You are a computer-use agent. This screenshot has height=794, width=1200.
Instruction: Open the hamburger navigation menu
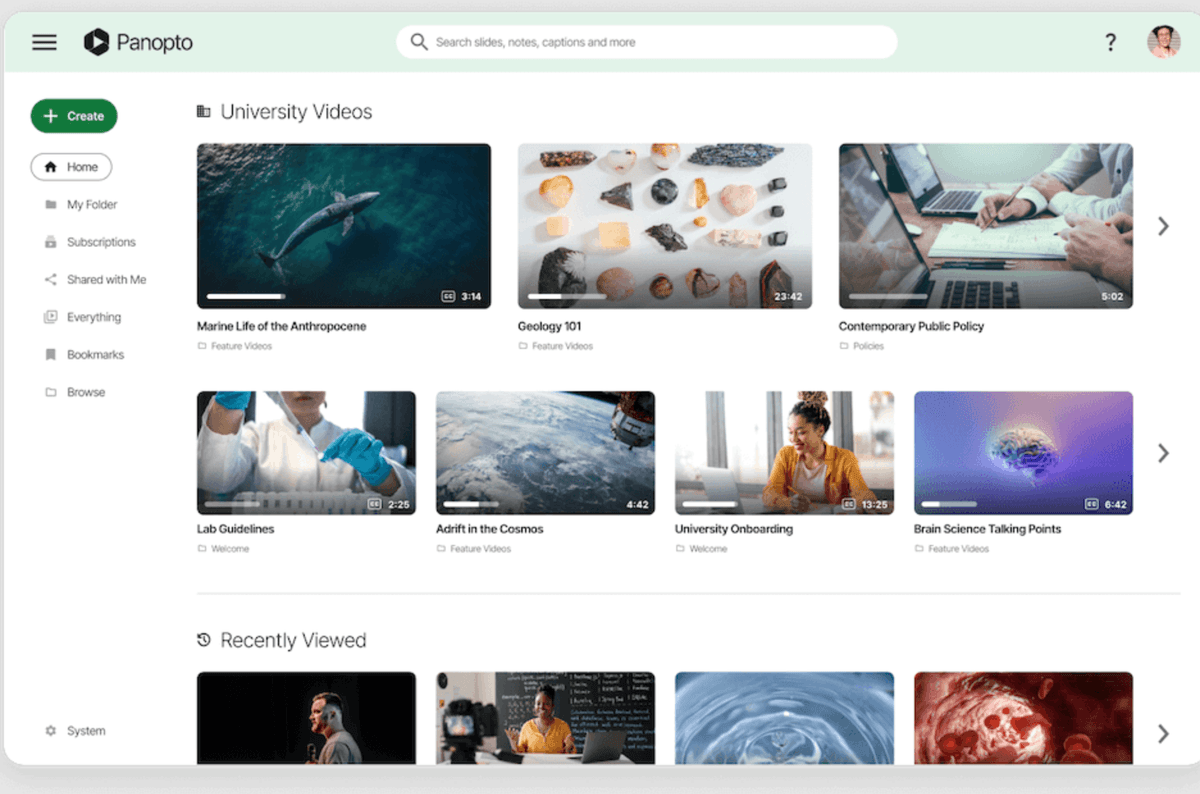(44, 42)
